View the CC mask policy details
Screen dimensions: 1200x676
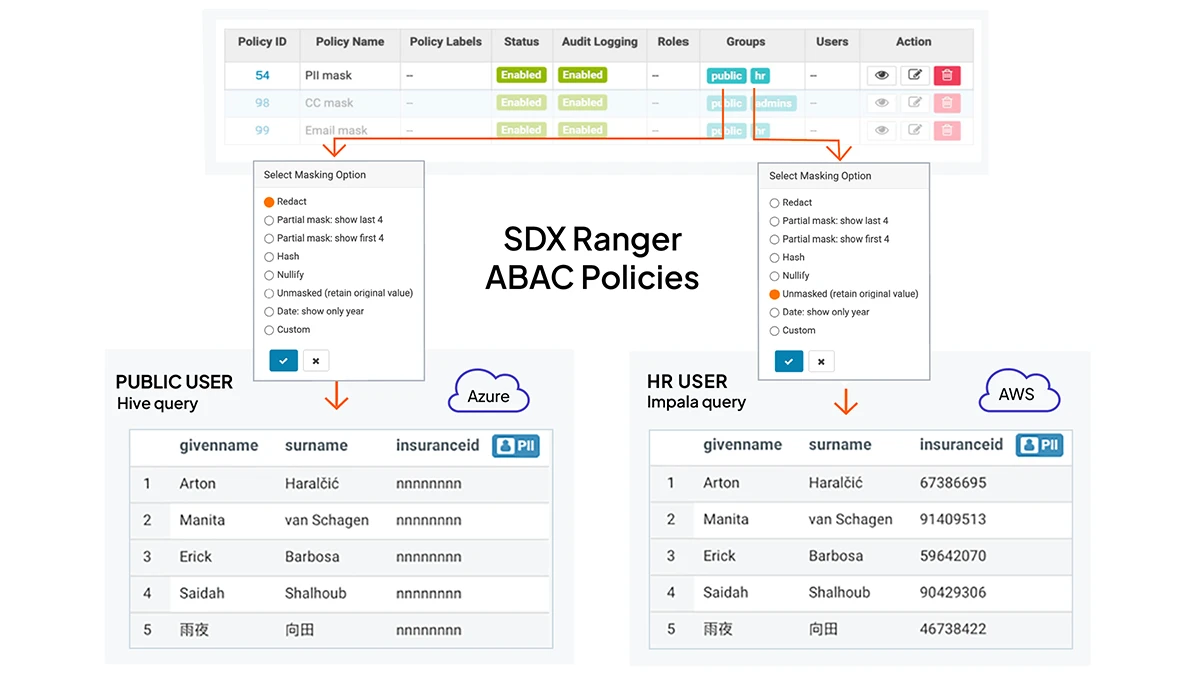pos(881,102)
